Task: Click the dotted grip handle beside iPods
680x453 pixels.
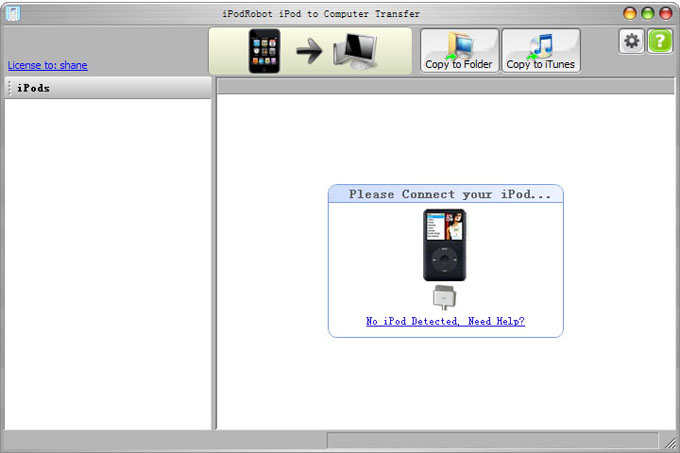Action: click(x=10, y=88)
